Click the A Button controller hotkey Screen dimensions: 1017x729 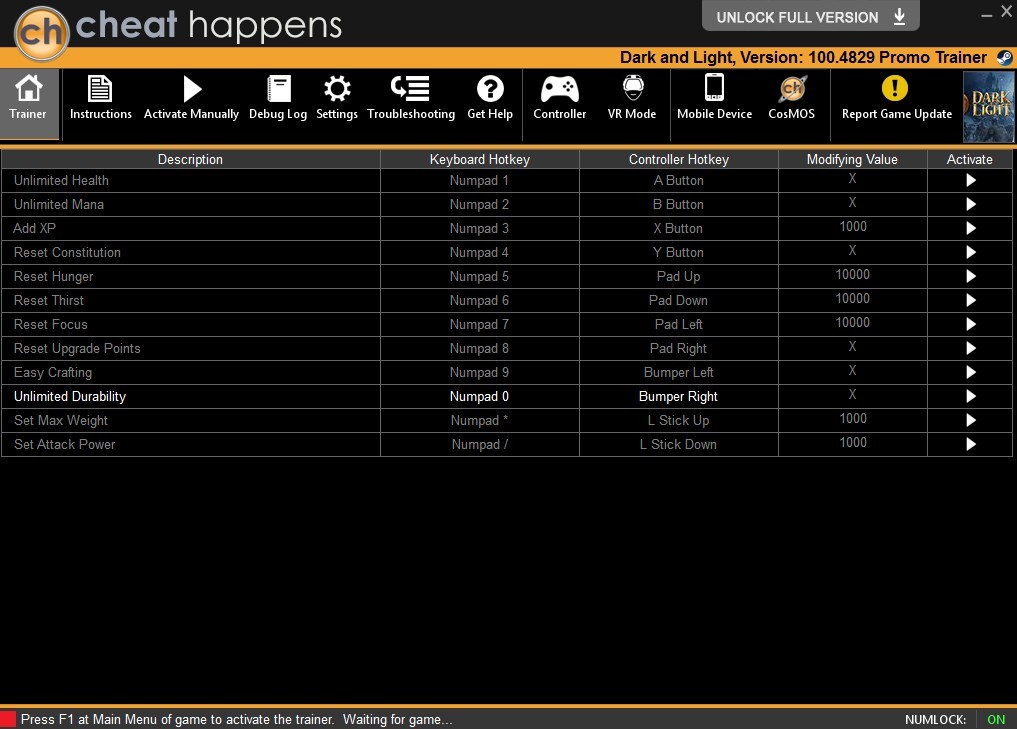point(678,180)
